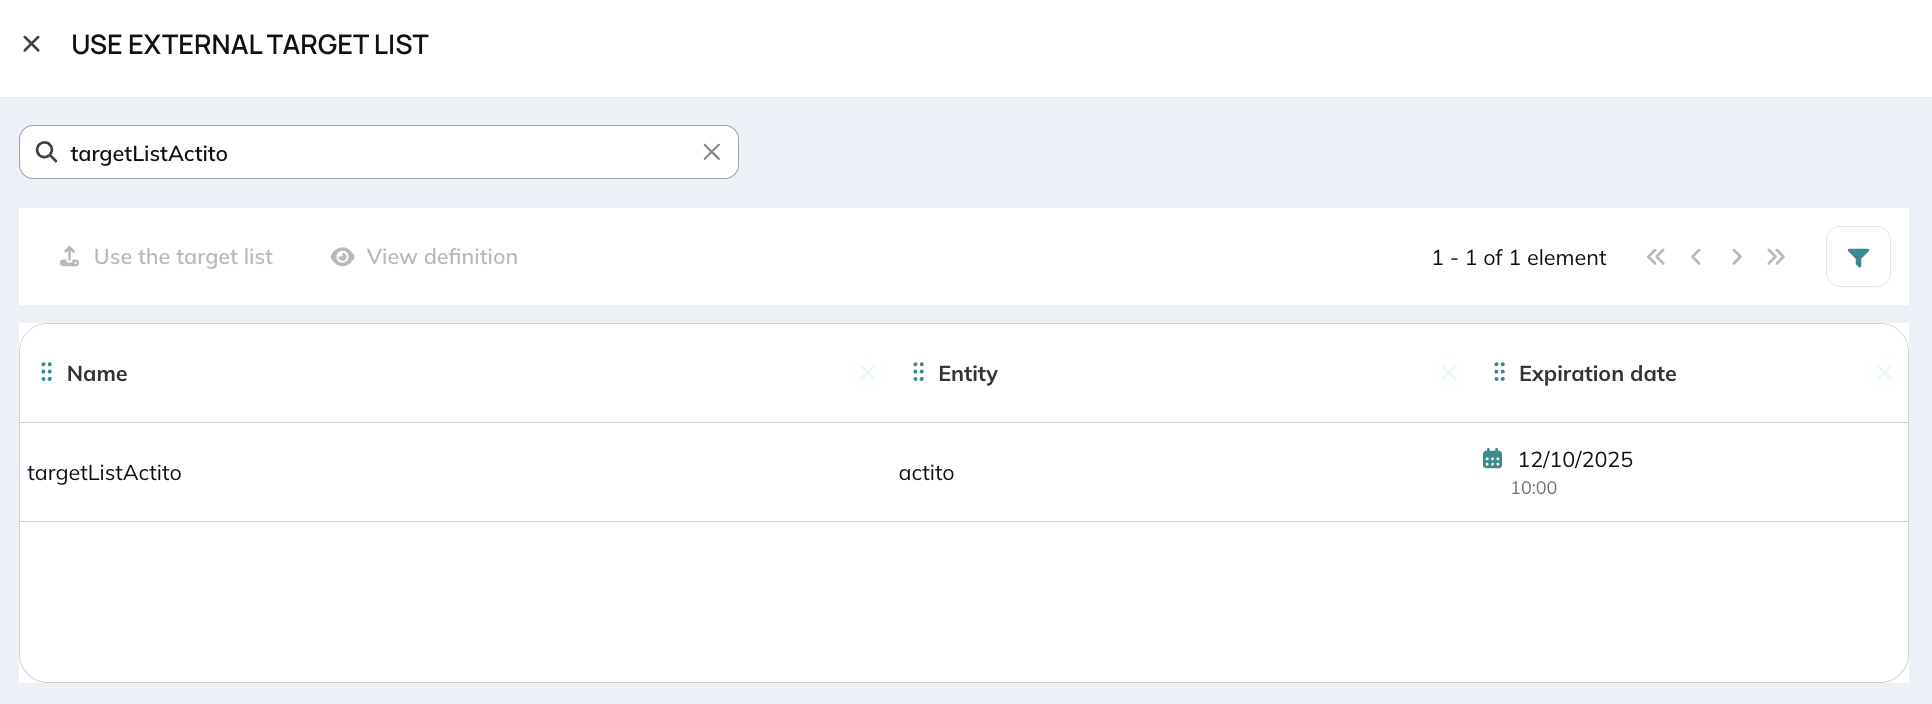Click the upload icon beside Use the target list
Viewport: 1932px width, 704px height.
tap(69, 257)
